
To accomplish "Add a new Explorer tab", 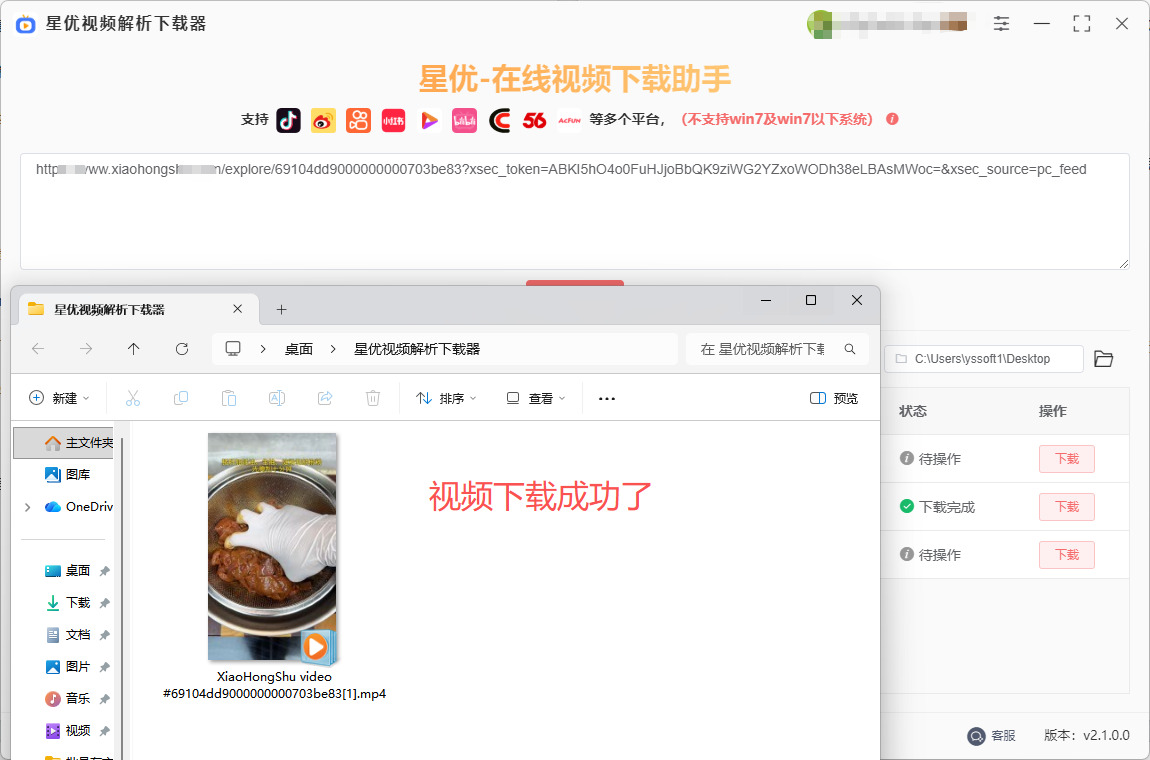I will [x=281, y=310].
